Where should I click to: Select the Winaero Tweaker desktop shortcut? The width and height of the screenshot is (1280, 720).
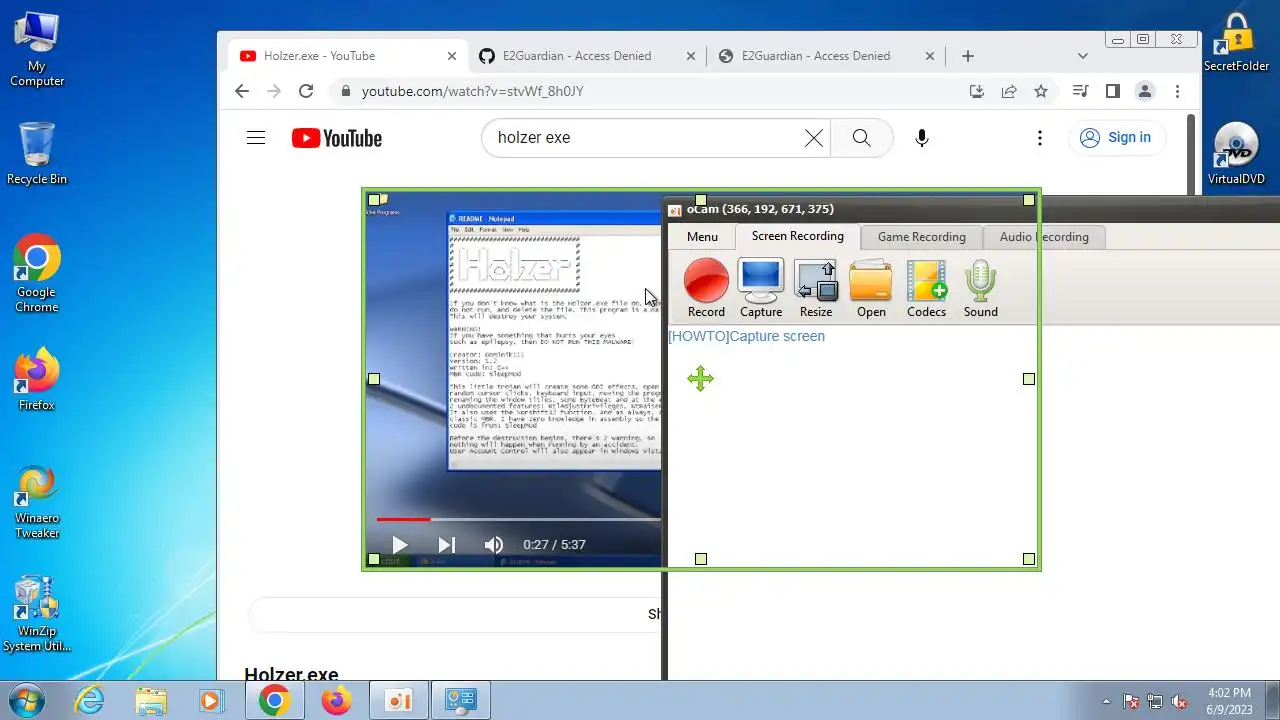37,502
